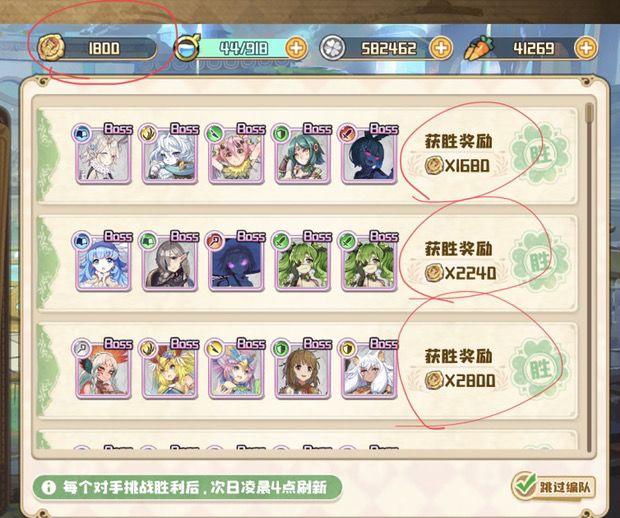The image size is (620, 518).
Task: View the pink-haired Boss portrait in first row
Action: tap(236, 155)
